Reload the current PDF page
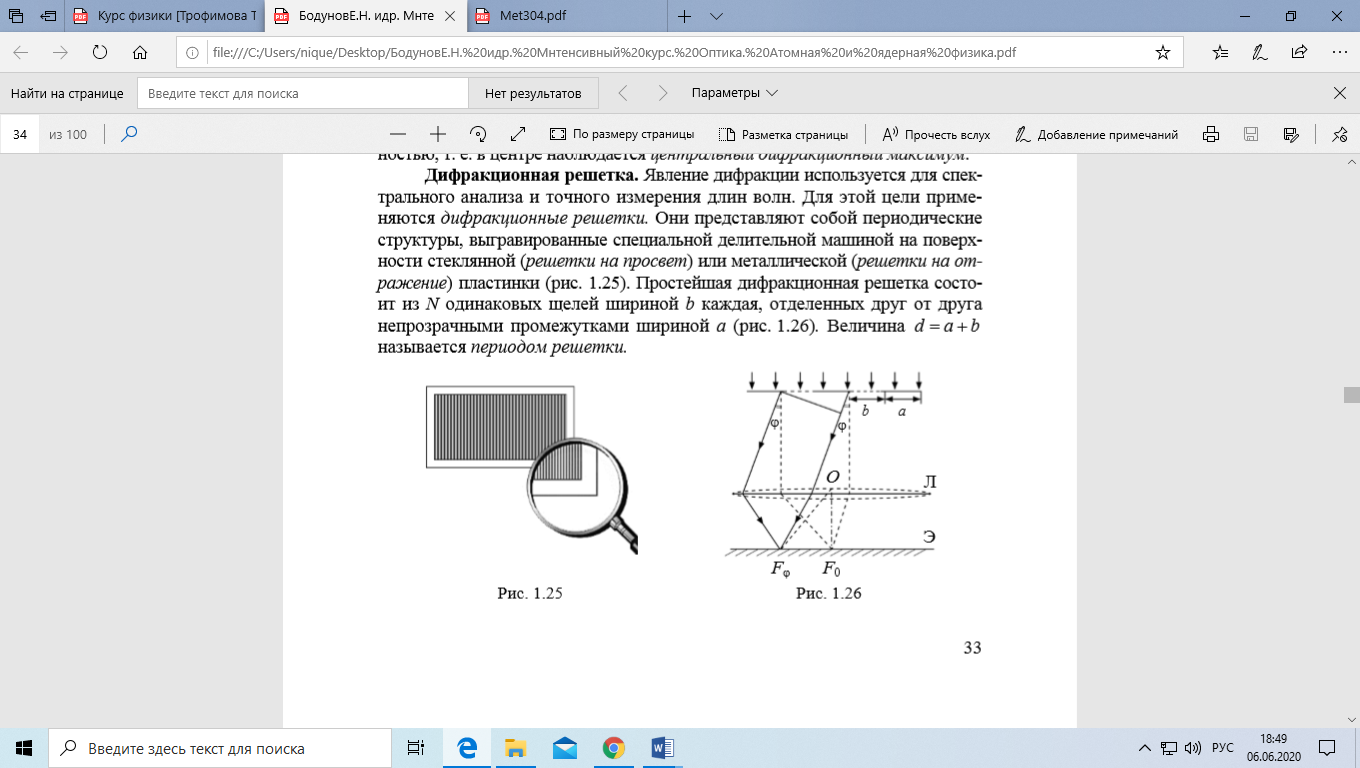This screenshot has width=1360, height=768. point(100,52)
